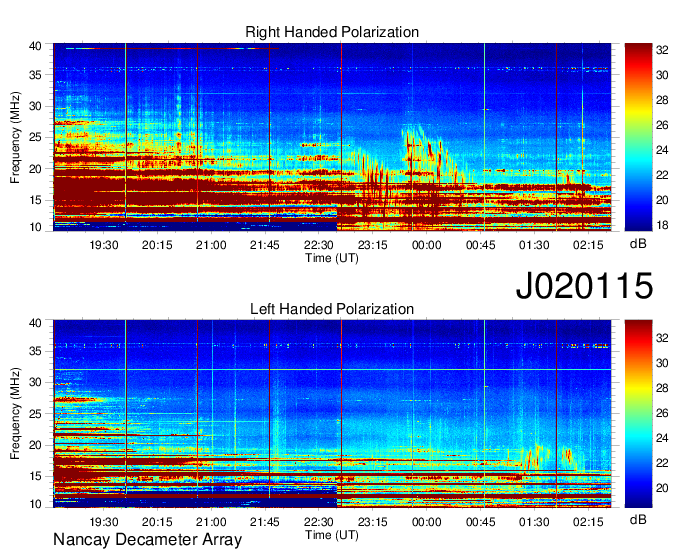The height and width of the screenshot is (552, 680).
Task: Click "22:30" time tick under left-handed plot
Action: [319, 522]
